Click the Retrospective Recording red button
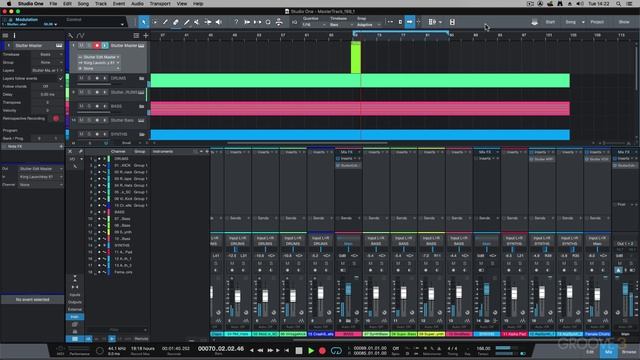Screen dimensions: 640x360 56,118
